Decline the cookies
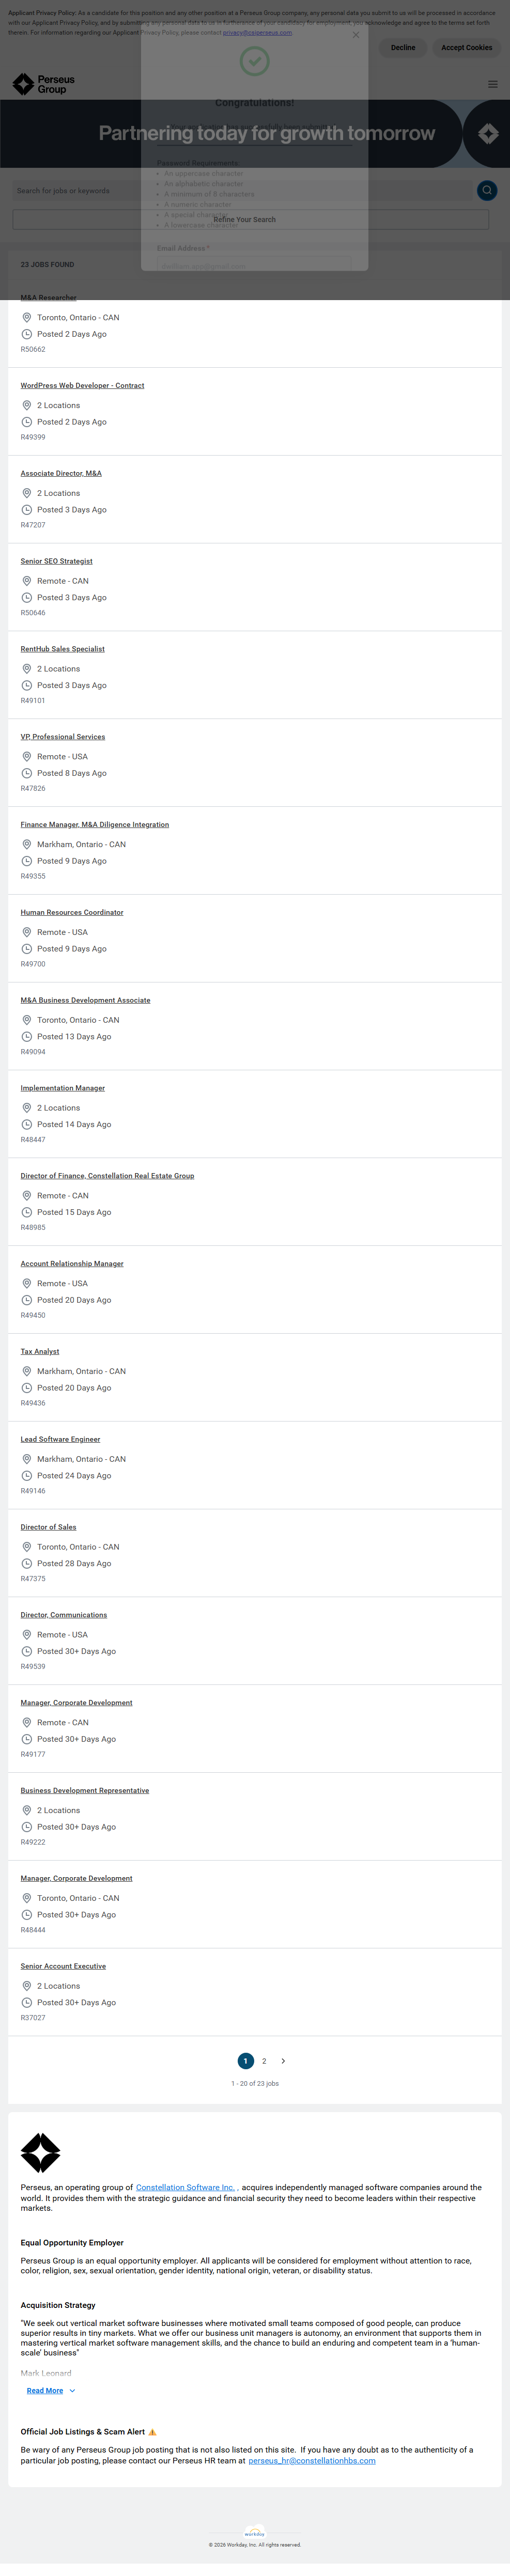Image resolution: width=510 pixels, height=2576 pixels. (403, 47)
